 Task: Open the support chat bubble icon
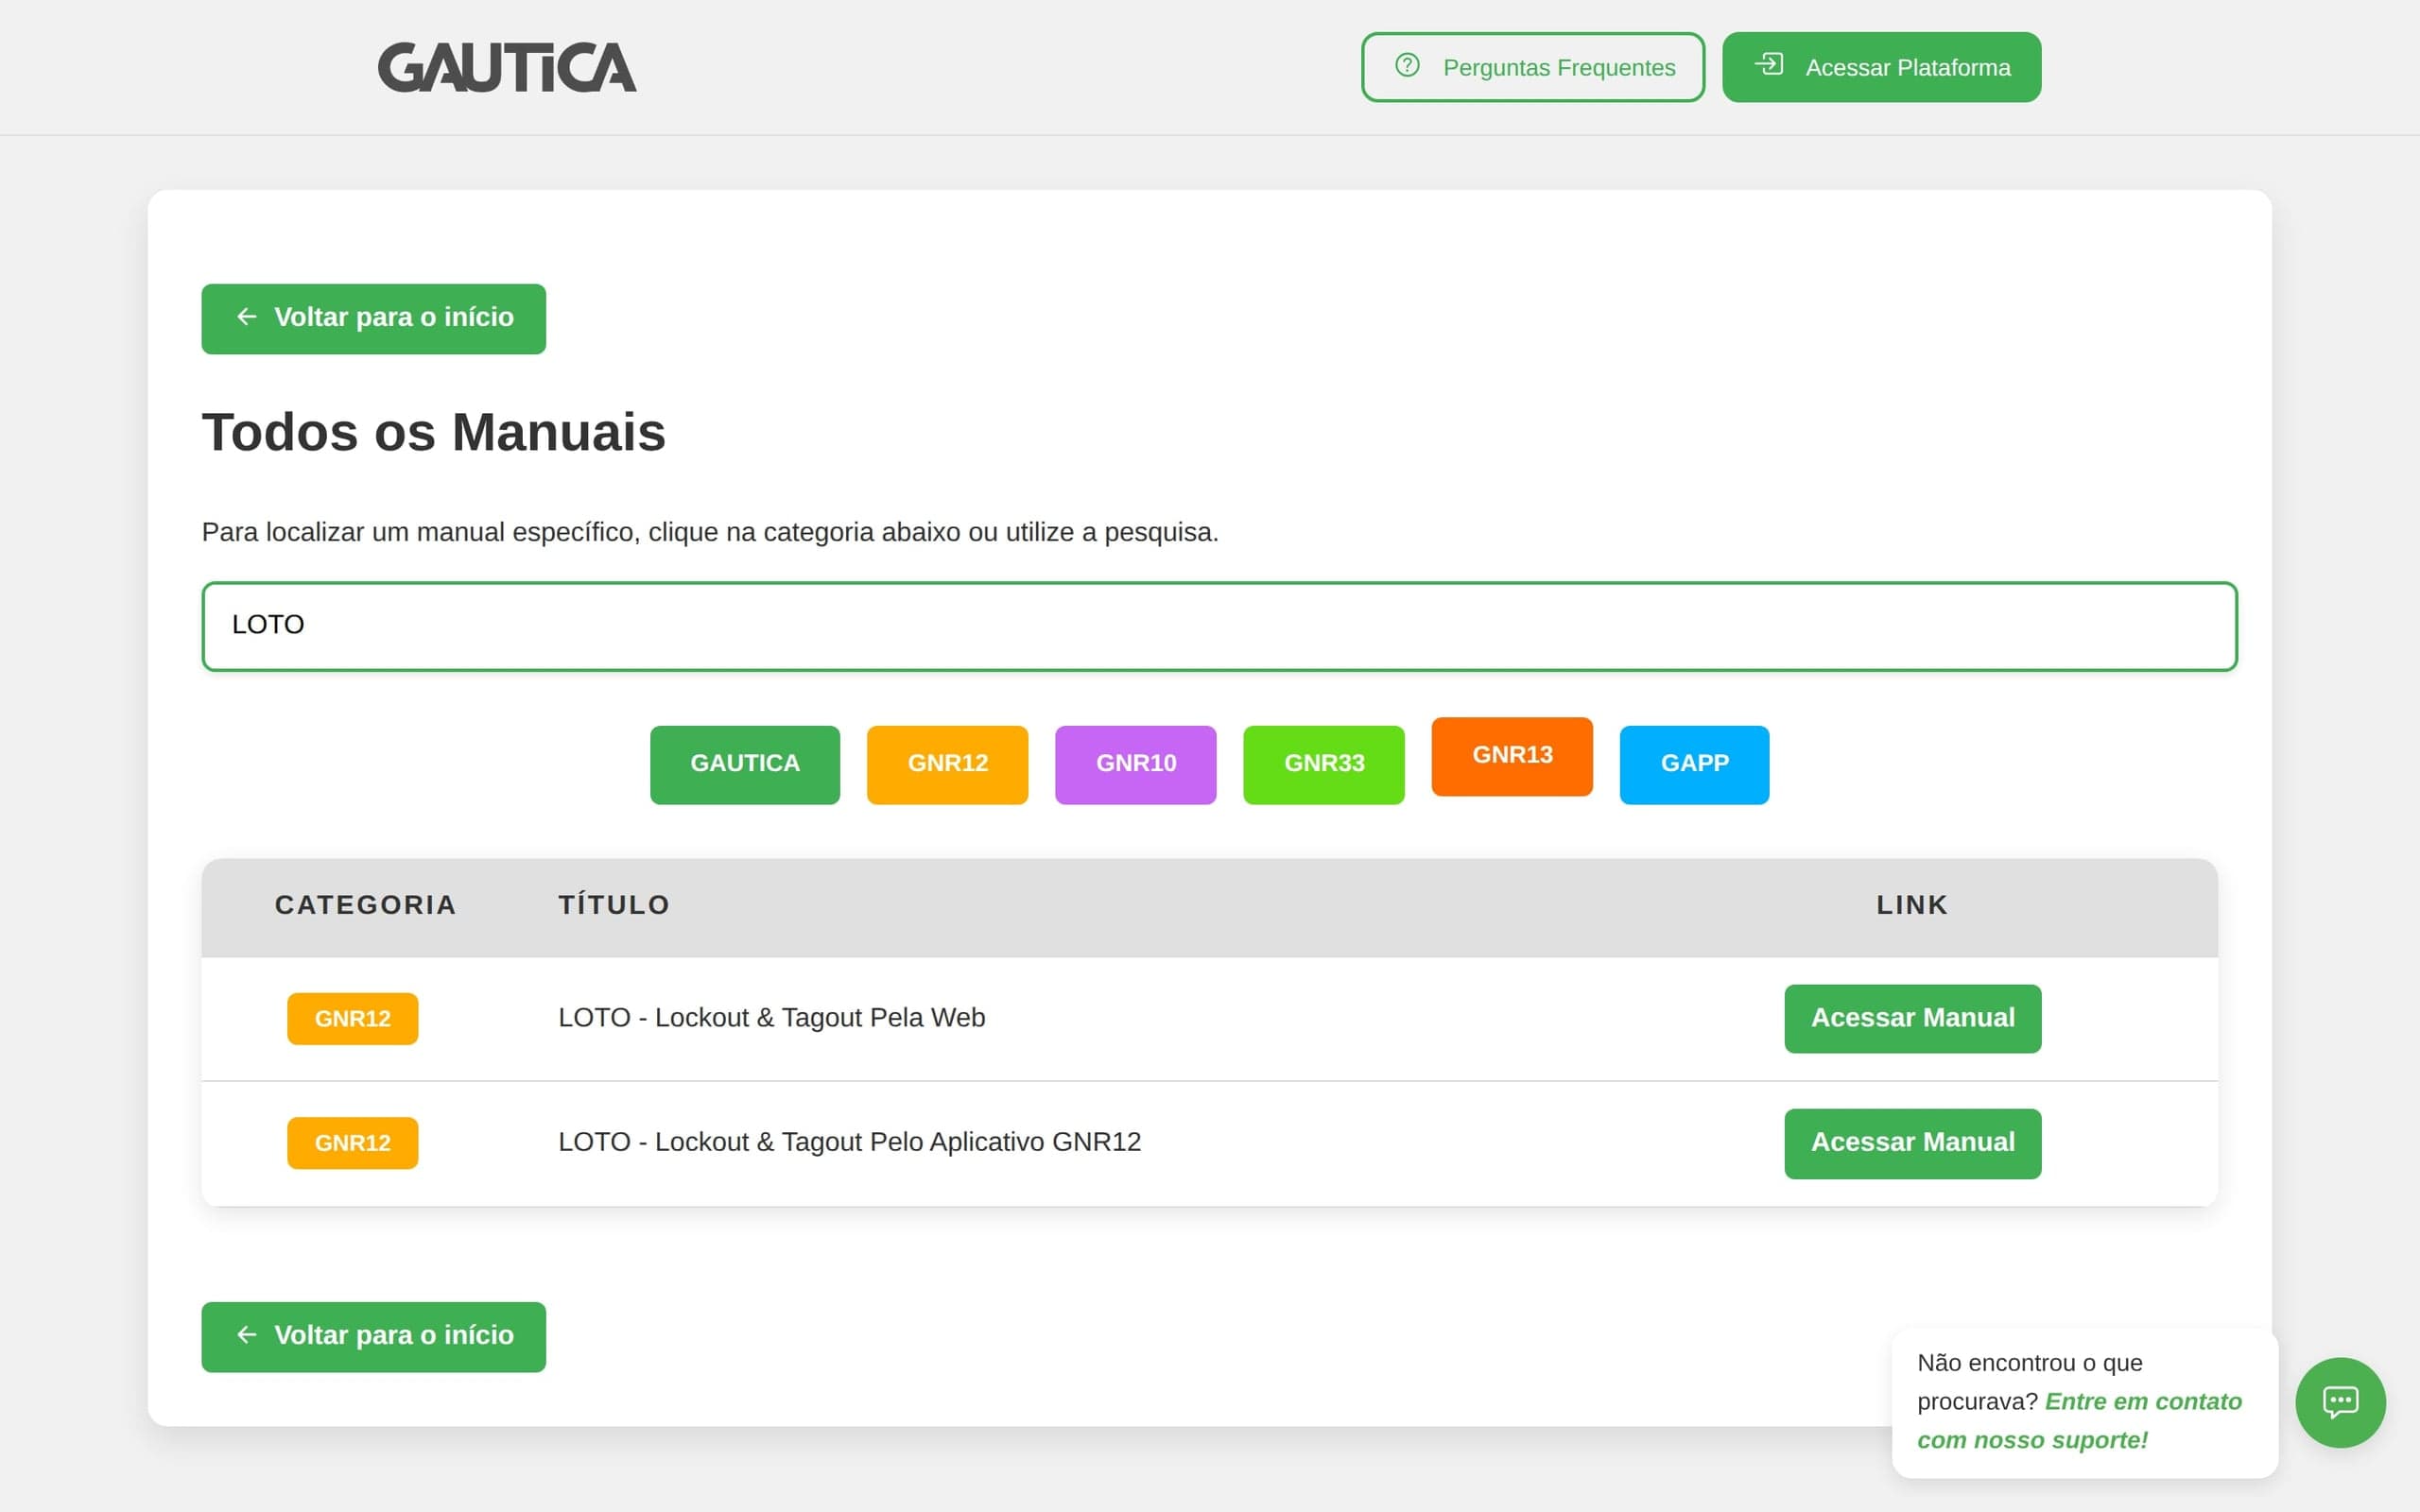(2340, 1402)
